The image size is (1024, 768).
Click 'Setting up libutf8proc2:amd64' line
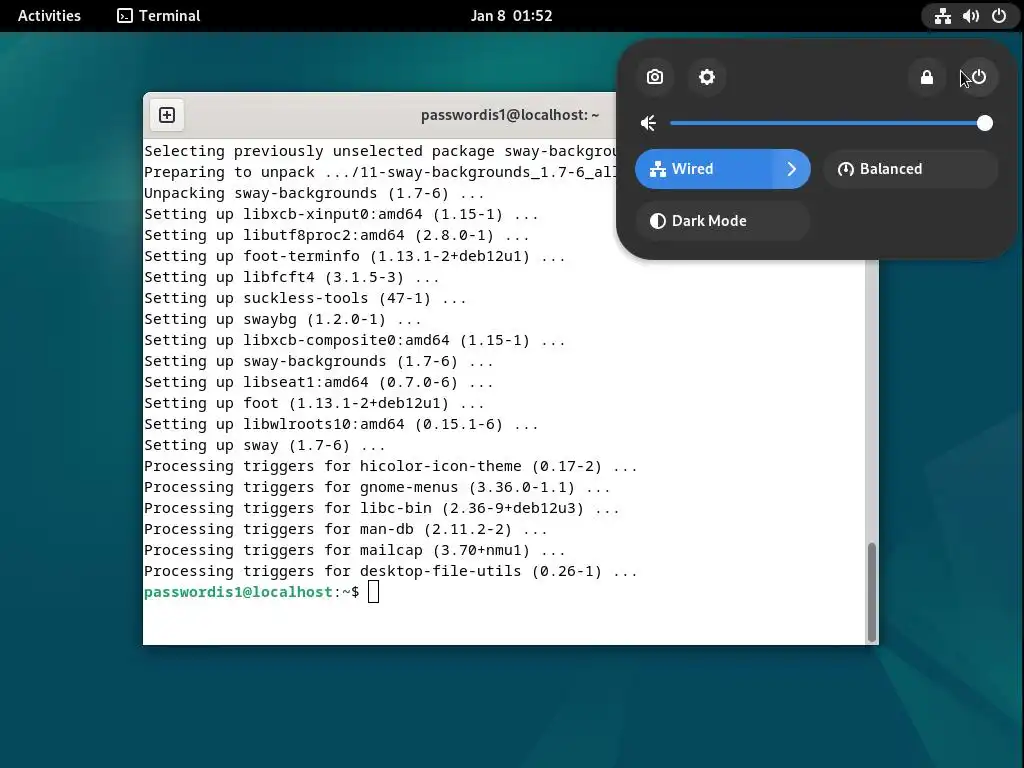tap(337, 235)
